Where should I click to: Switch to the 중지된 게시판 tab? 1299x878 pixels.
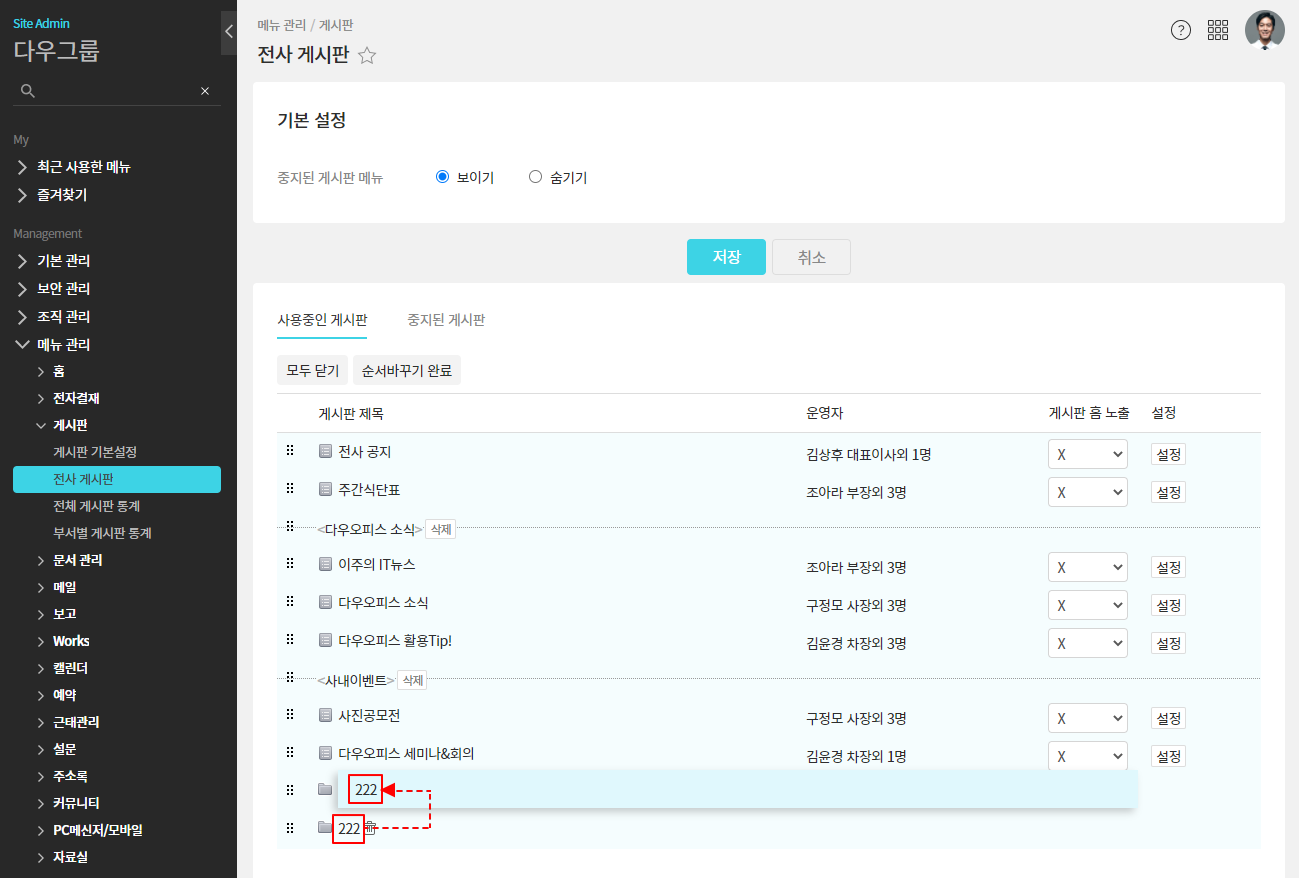[446, 320]
